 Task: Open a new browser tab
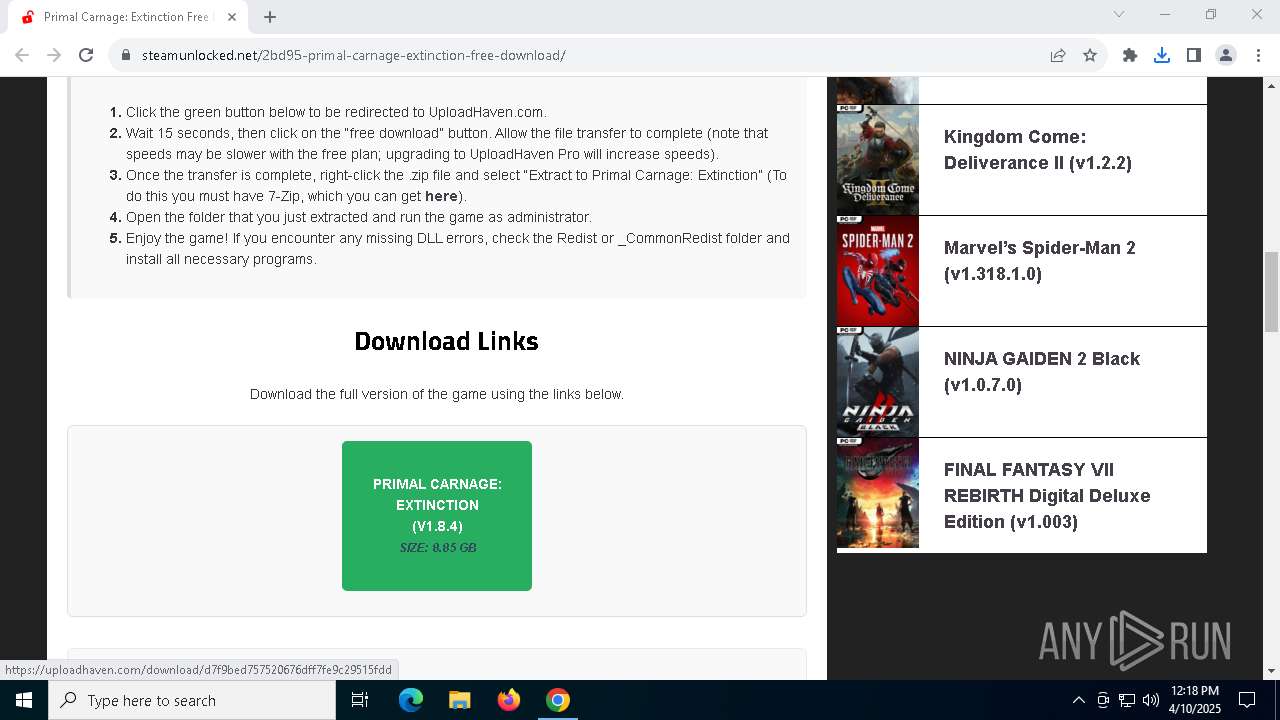click(270, 16)
